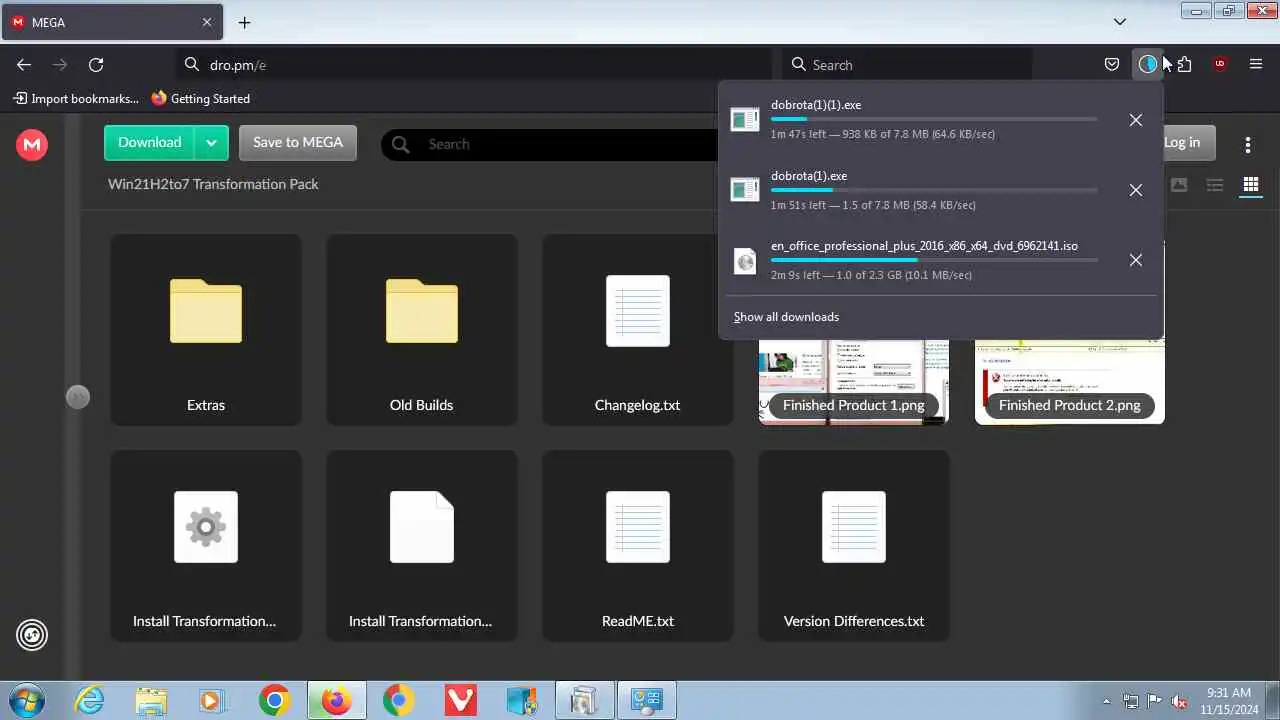The image size is (1280, 720).
Task: Open the uBlock Origin extension
Action: pyautogui.click(x=1219, y=65)
